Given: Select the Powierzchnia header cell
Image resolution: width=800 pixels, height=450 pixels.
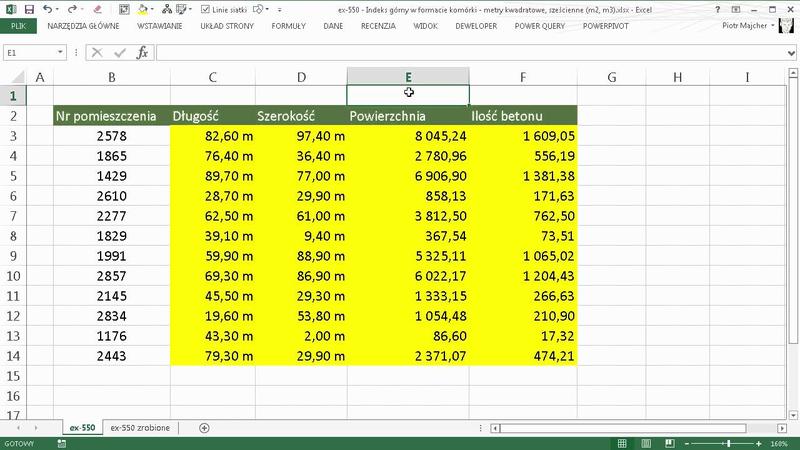Looking at the screenshot, I should click(408, 116).
